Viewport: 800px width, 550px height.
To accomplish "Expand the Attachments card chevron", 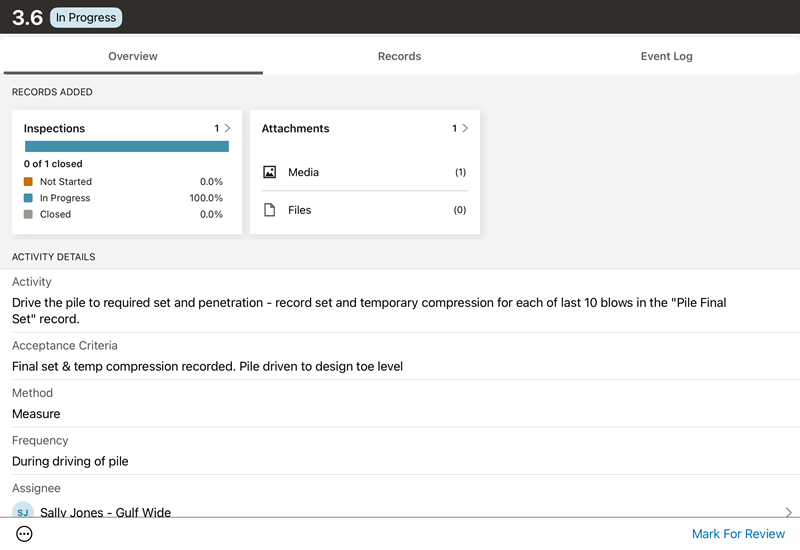I will click(465, 128).
